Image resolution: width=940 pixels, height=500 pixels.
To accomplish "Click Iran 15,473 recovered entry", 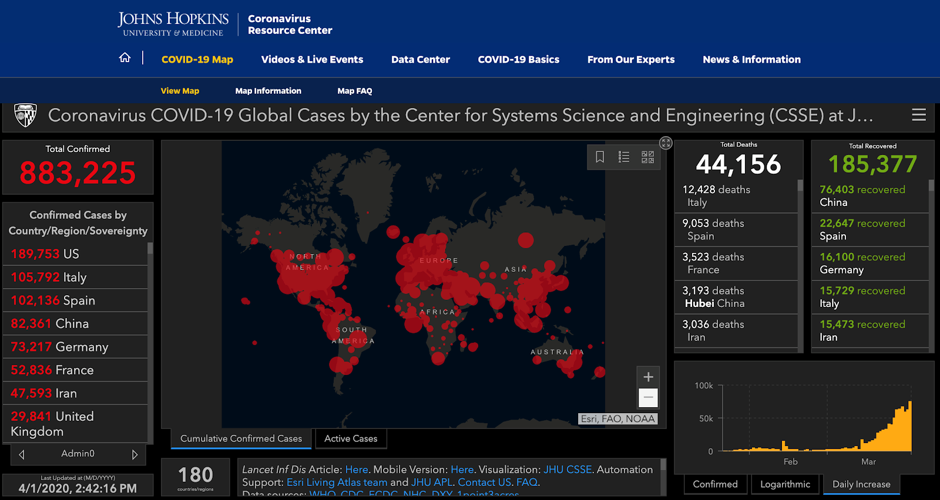I will [x=870, y=330].
